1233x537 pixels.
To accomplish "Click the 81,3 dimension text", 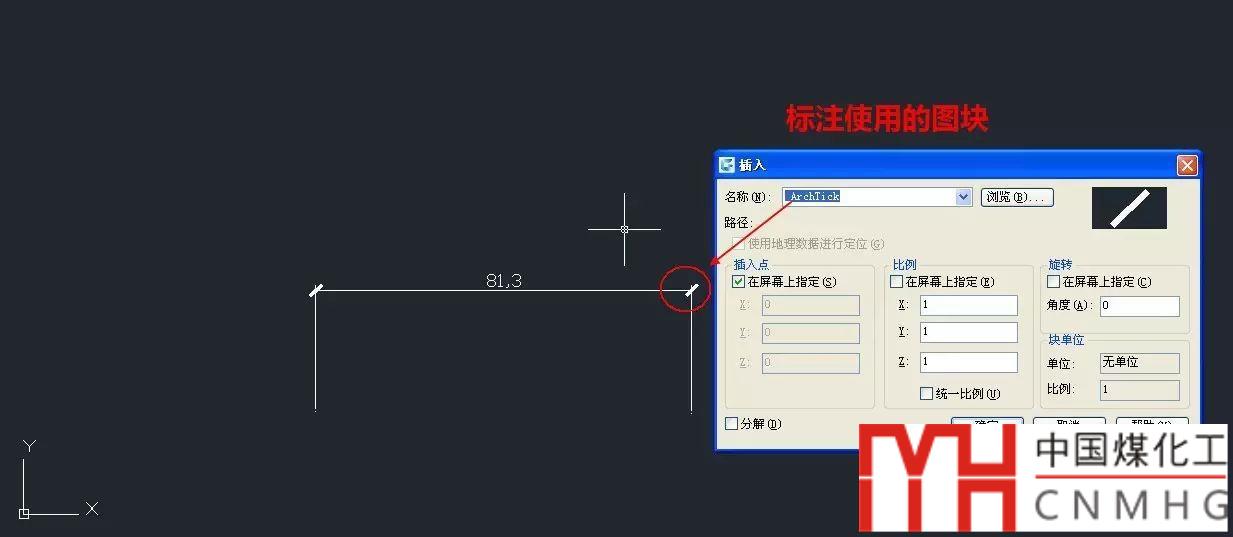I will point(504,281).
